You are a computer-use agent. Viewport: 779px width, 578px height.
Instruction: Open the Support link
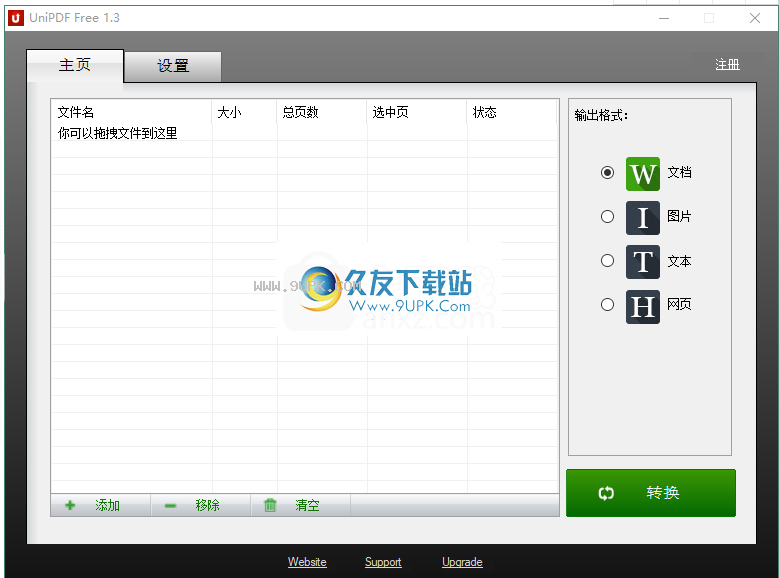click(383, 562)
